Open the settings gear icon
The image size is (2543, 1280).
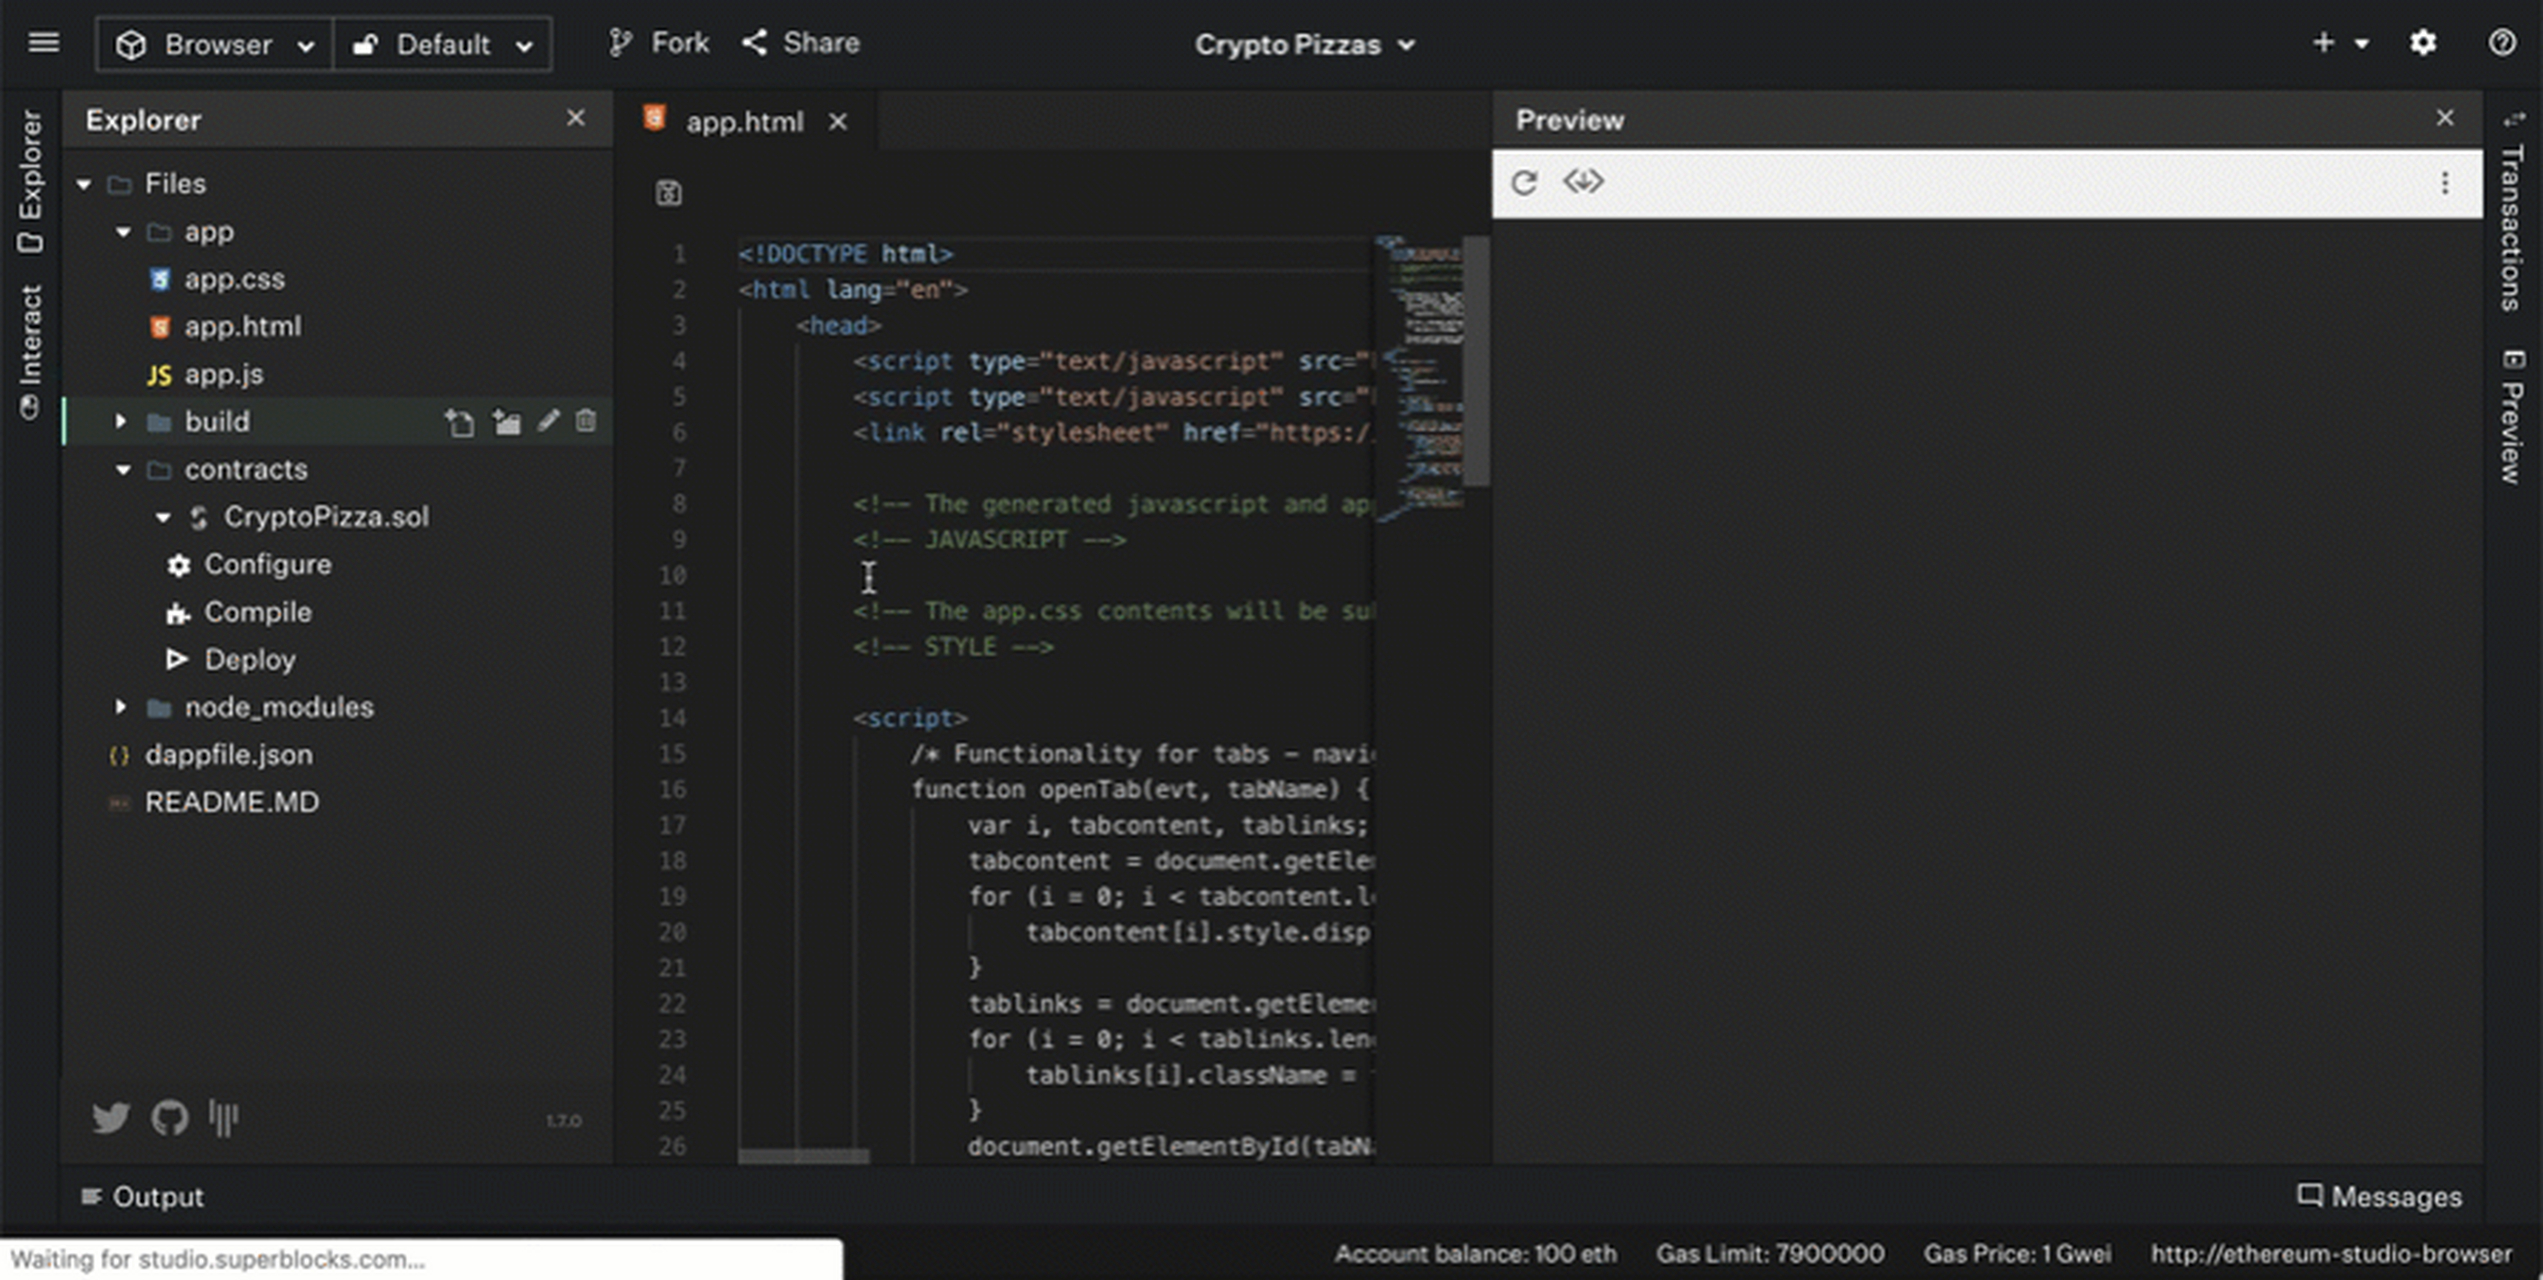point(2422,43)
